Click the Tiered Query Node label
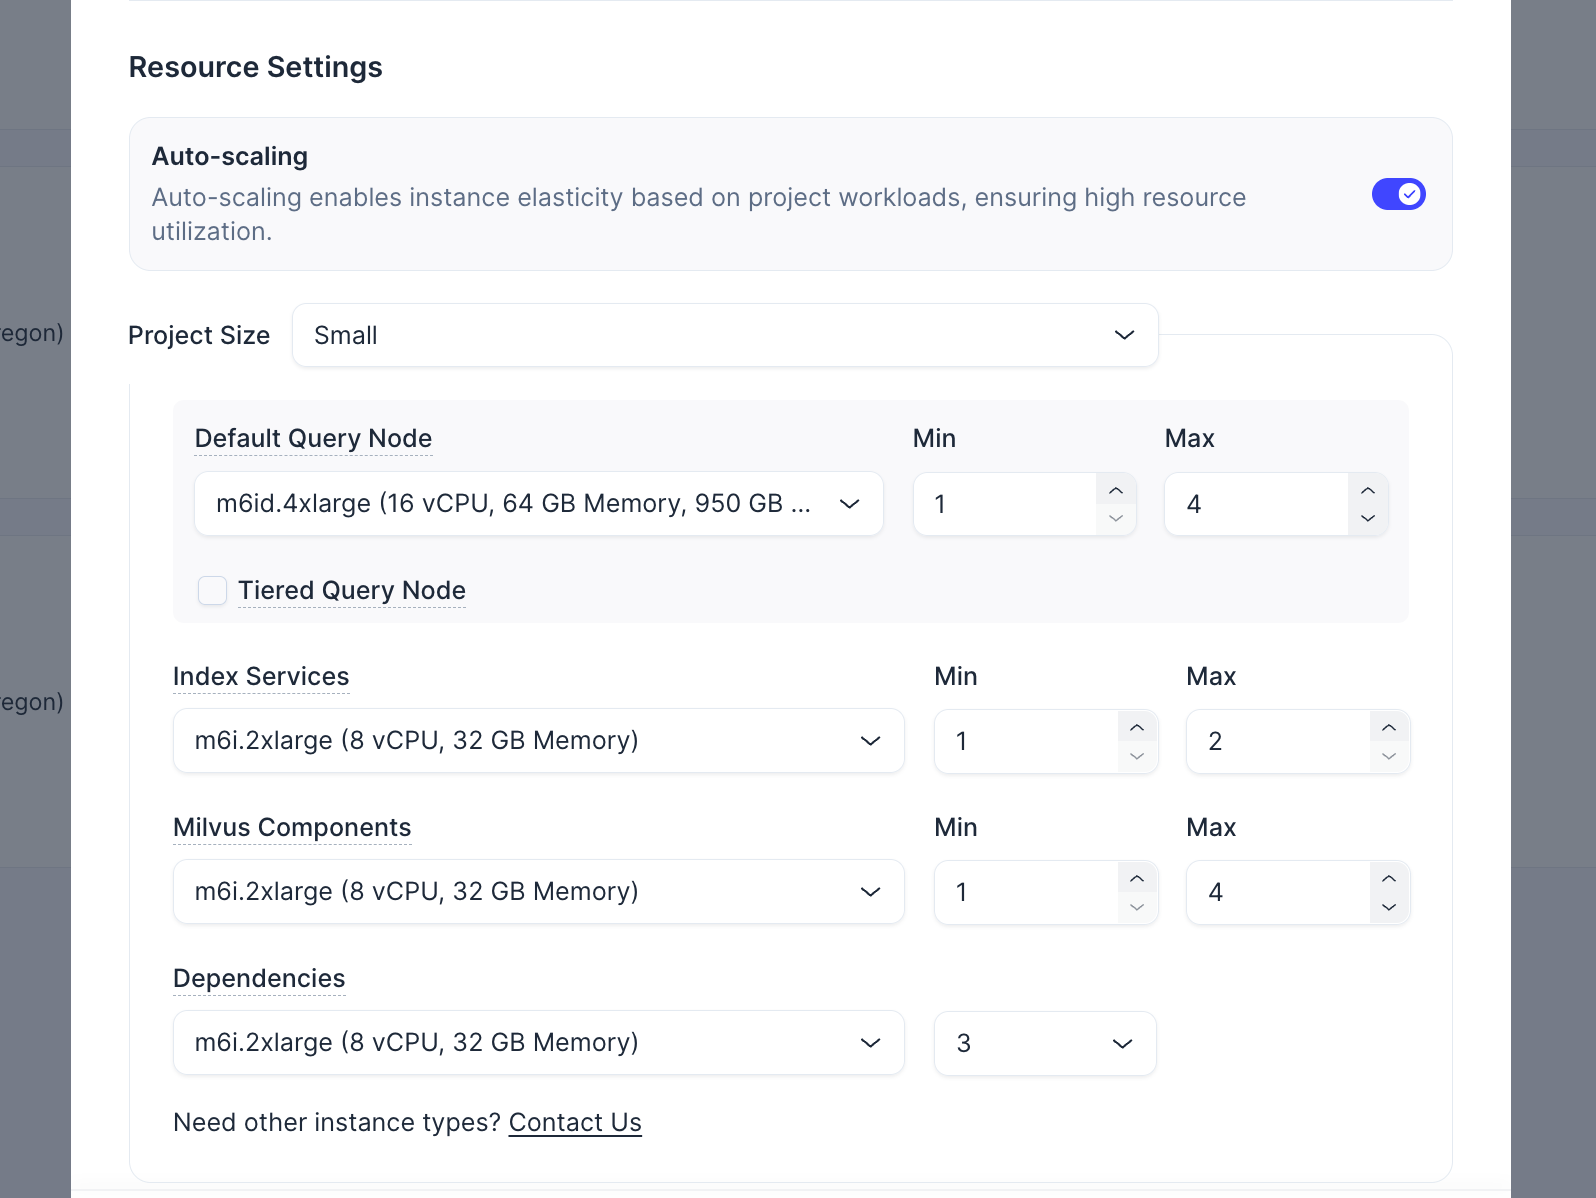 (x=352, y=591)
